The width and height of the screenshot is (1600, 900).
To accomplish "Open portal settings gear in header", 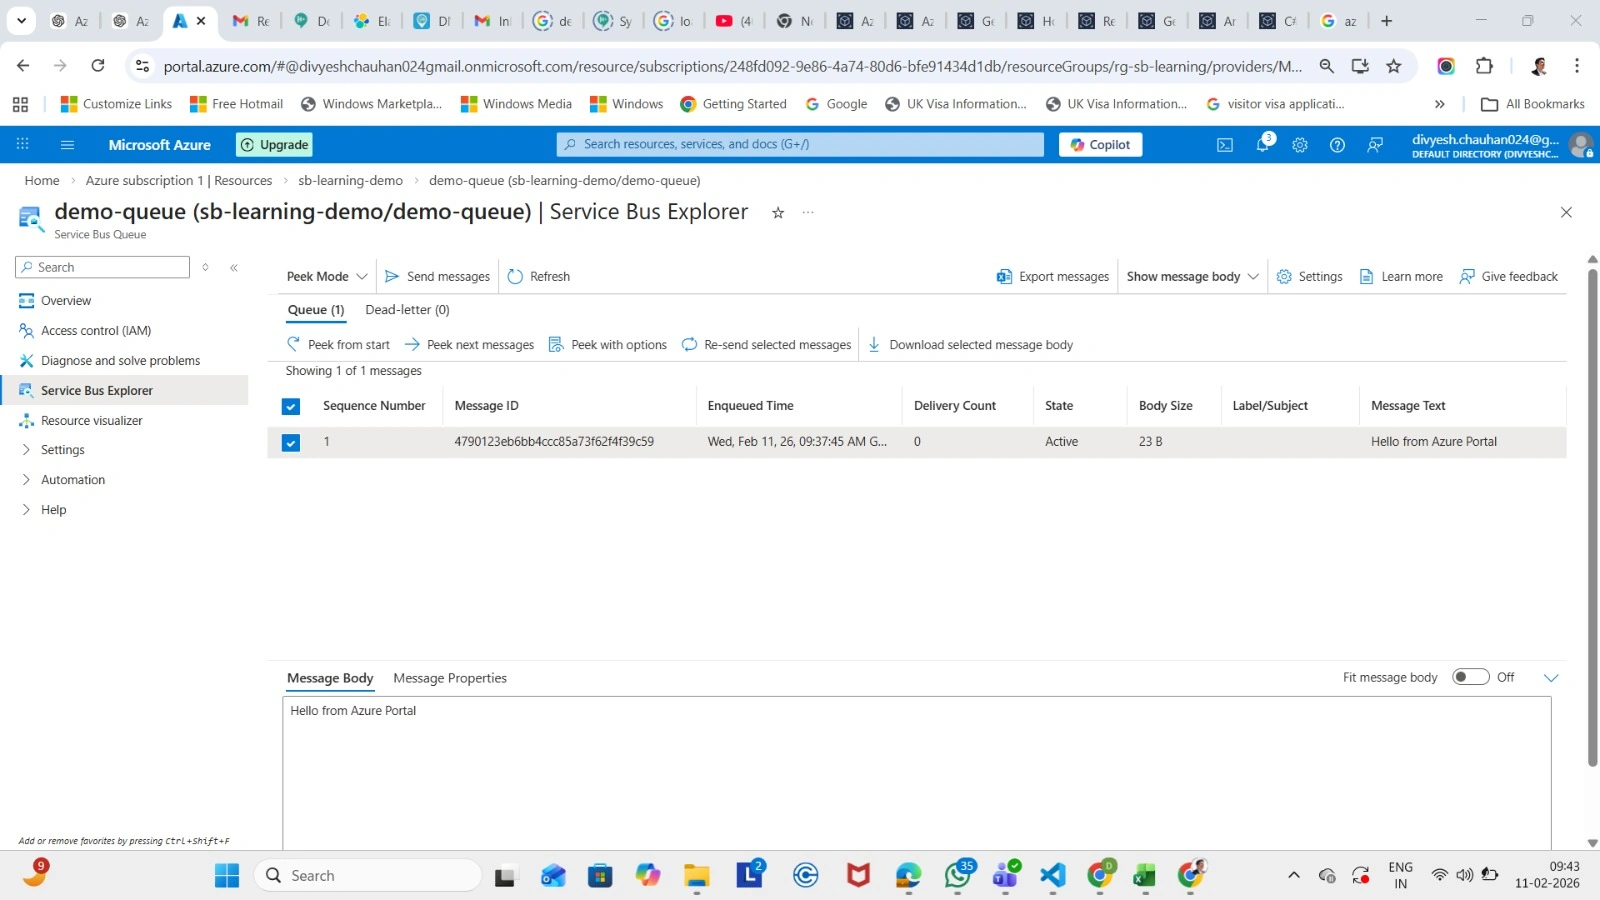I will 1300,145.
